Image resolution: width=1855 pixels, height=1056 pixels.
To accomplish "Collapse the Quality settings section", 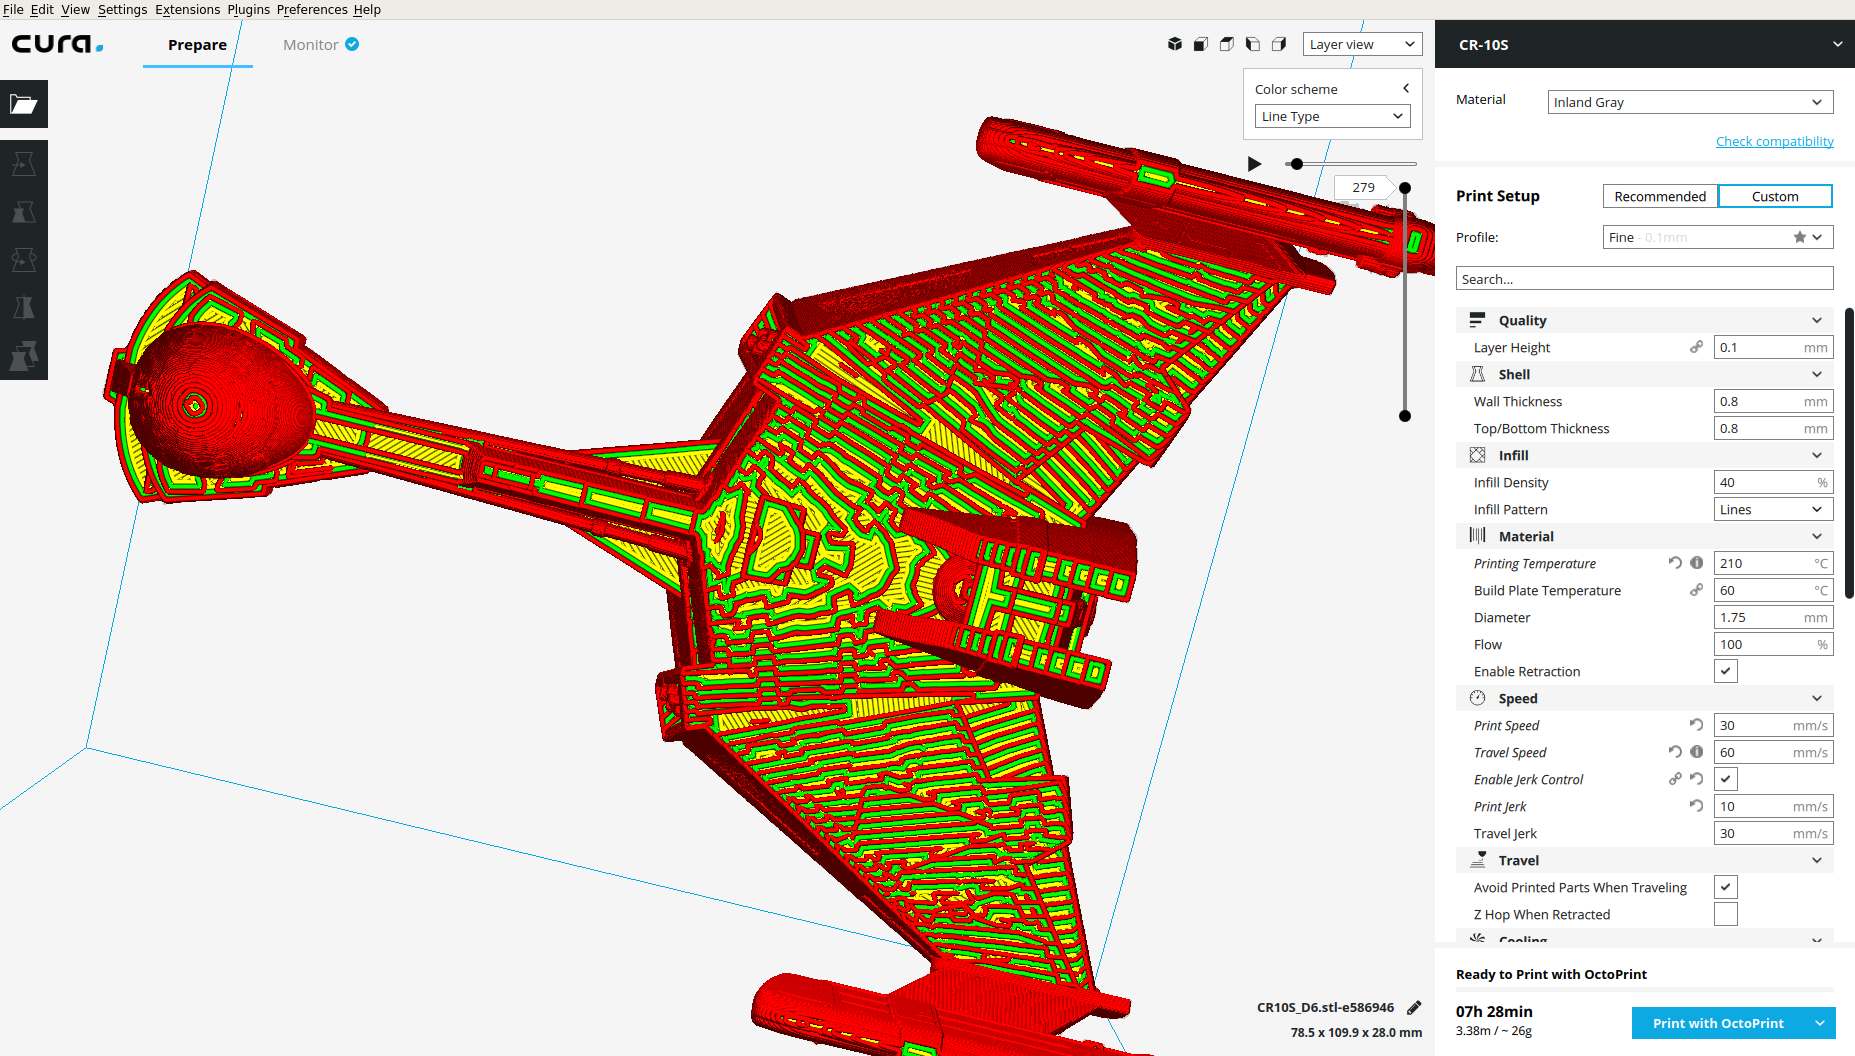I will pyautogui.click(x=1645, y=320).
